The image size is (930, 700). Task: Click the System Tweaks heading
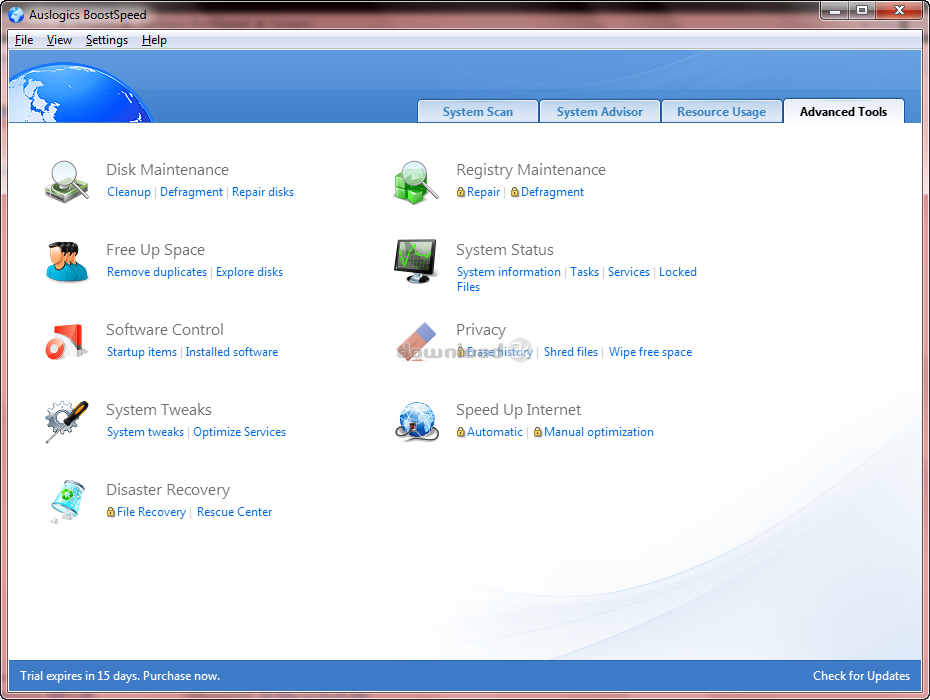coord(159,410)
